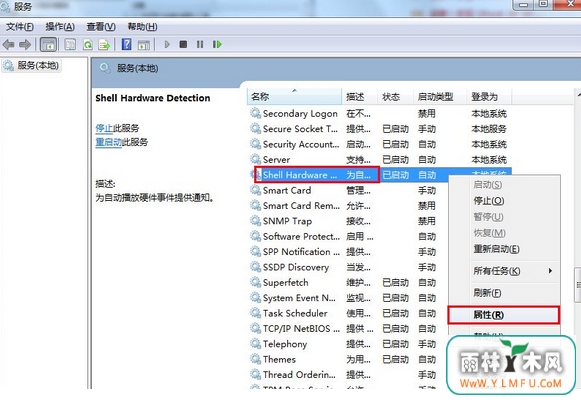The image size is (581, 400).
Task: Click the gear icon beside Task Scheduler
Action: [x=255, y=313]
